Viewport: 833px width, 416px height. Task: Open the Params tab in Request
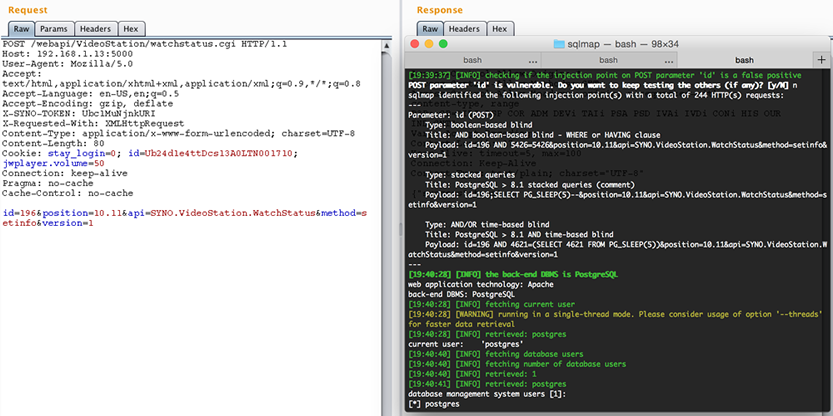tap(54, 29)
